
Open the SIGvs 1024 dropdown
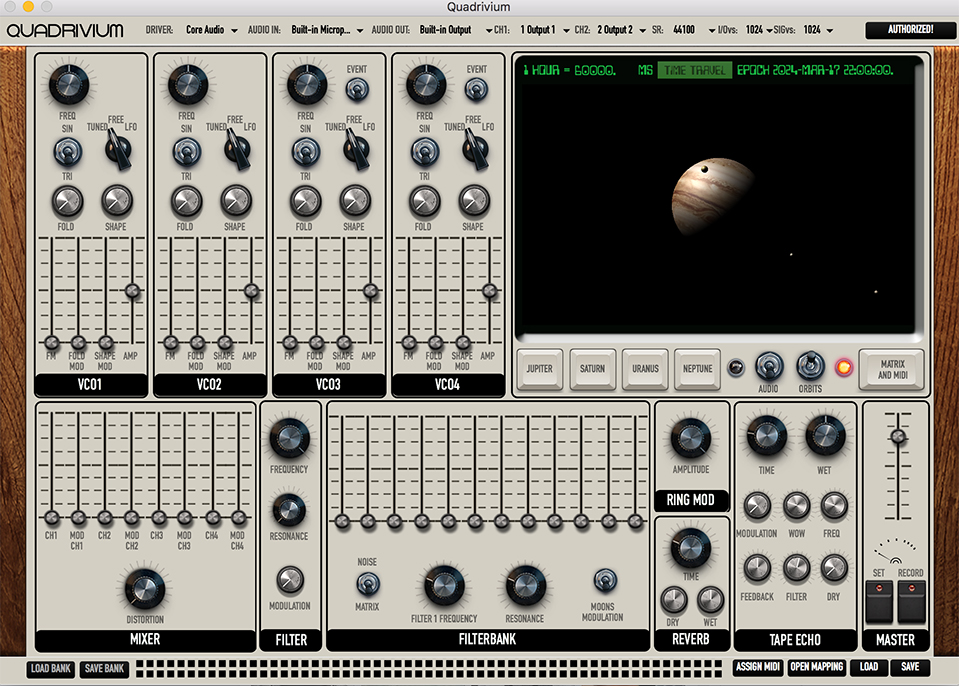click(818, 30)
